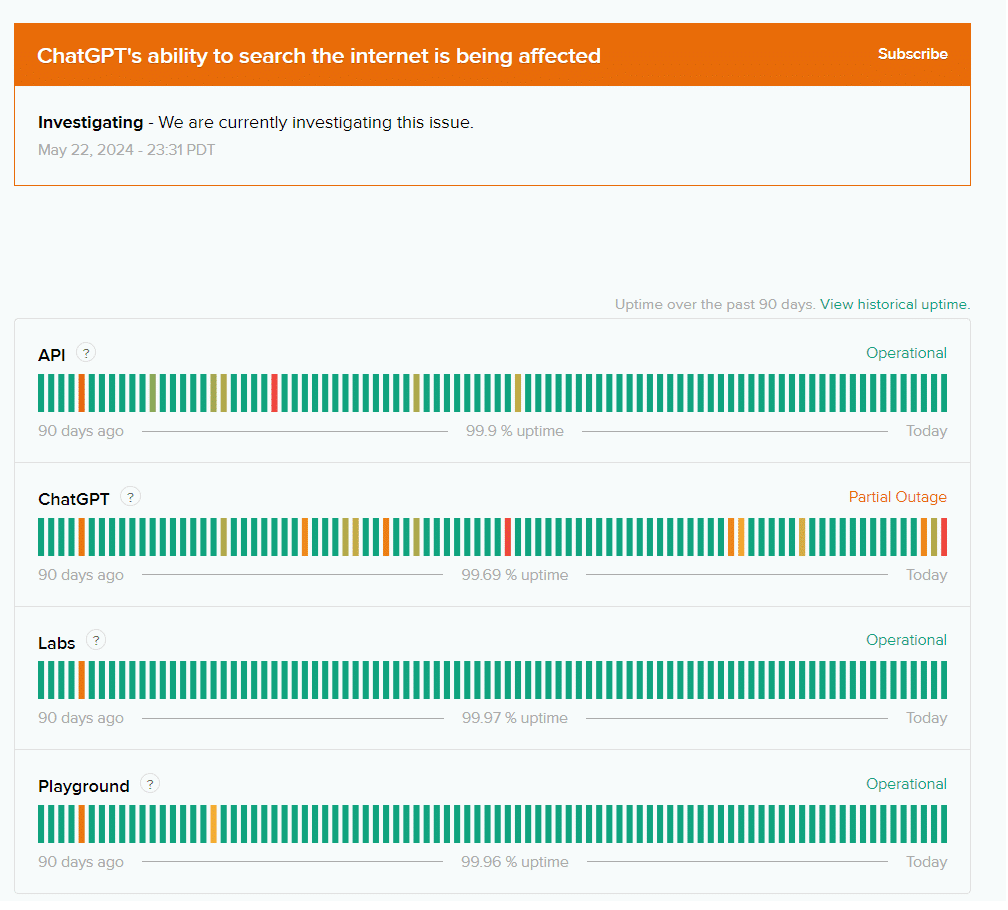The image size is (1008, 910).
Task: Click the Labs component name
Action: pyautogui.click(x=57, y=643)
